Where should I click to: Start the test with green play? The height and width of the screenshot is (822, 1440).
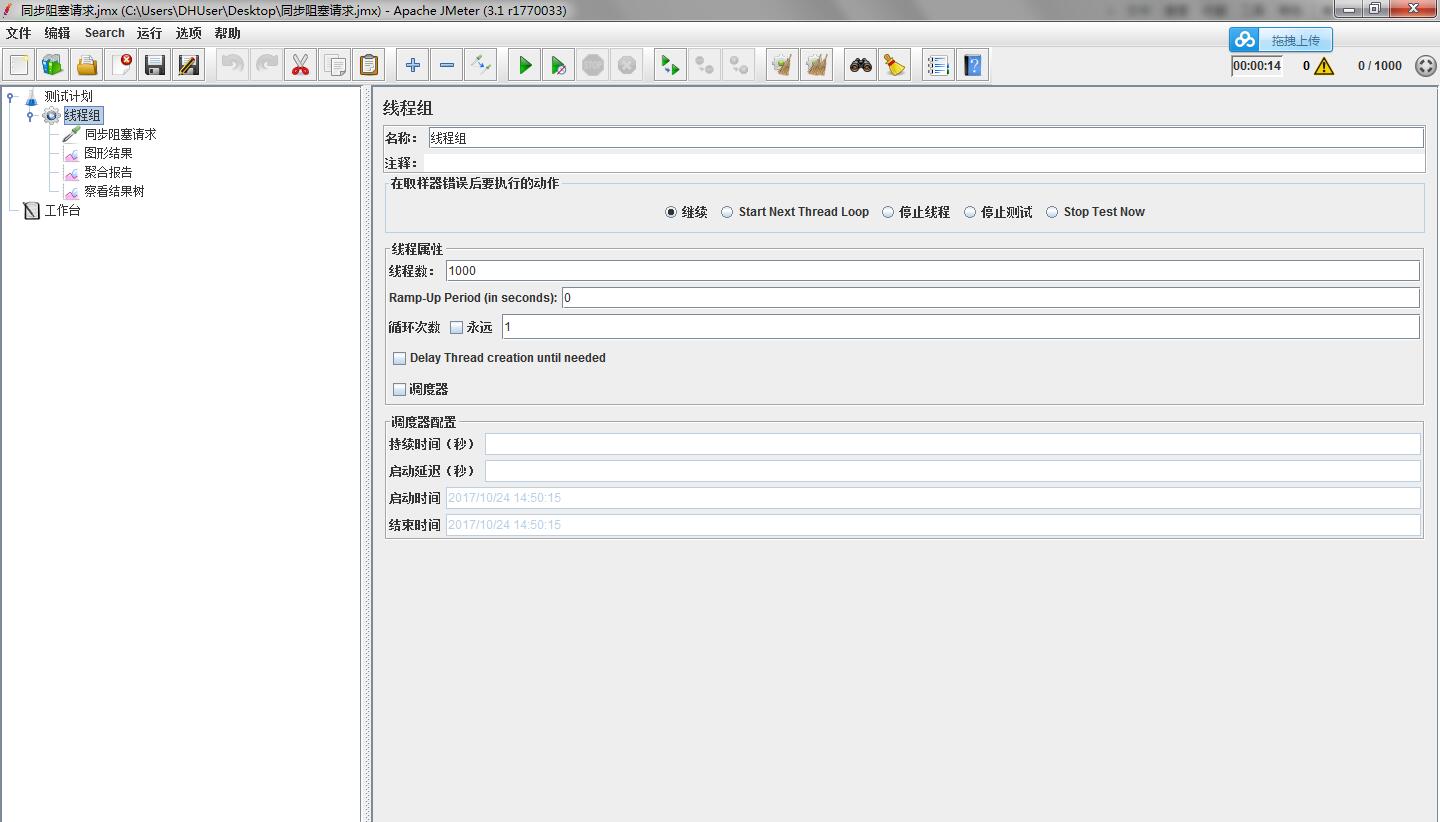pyautogui.click(x=525, y=65)
